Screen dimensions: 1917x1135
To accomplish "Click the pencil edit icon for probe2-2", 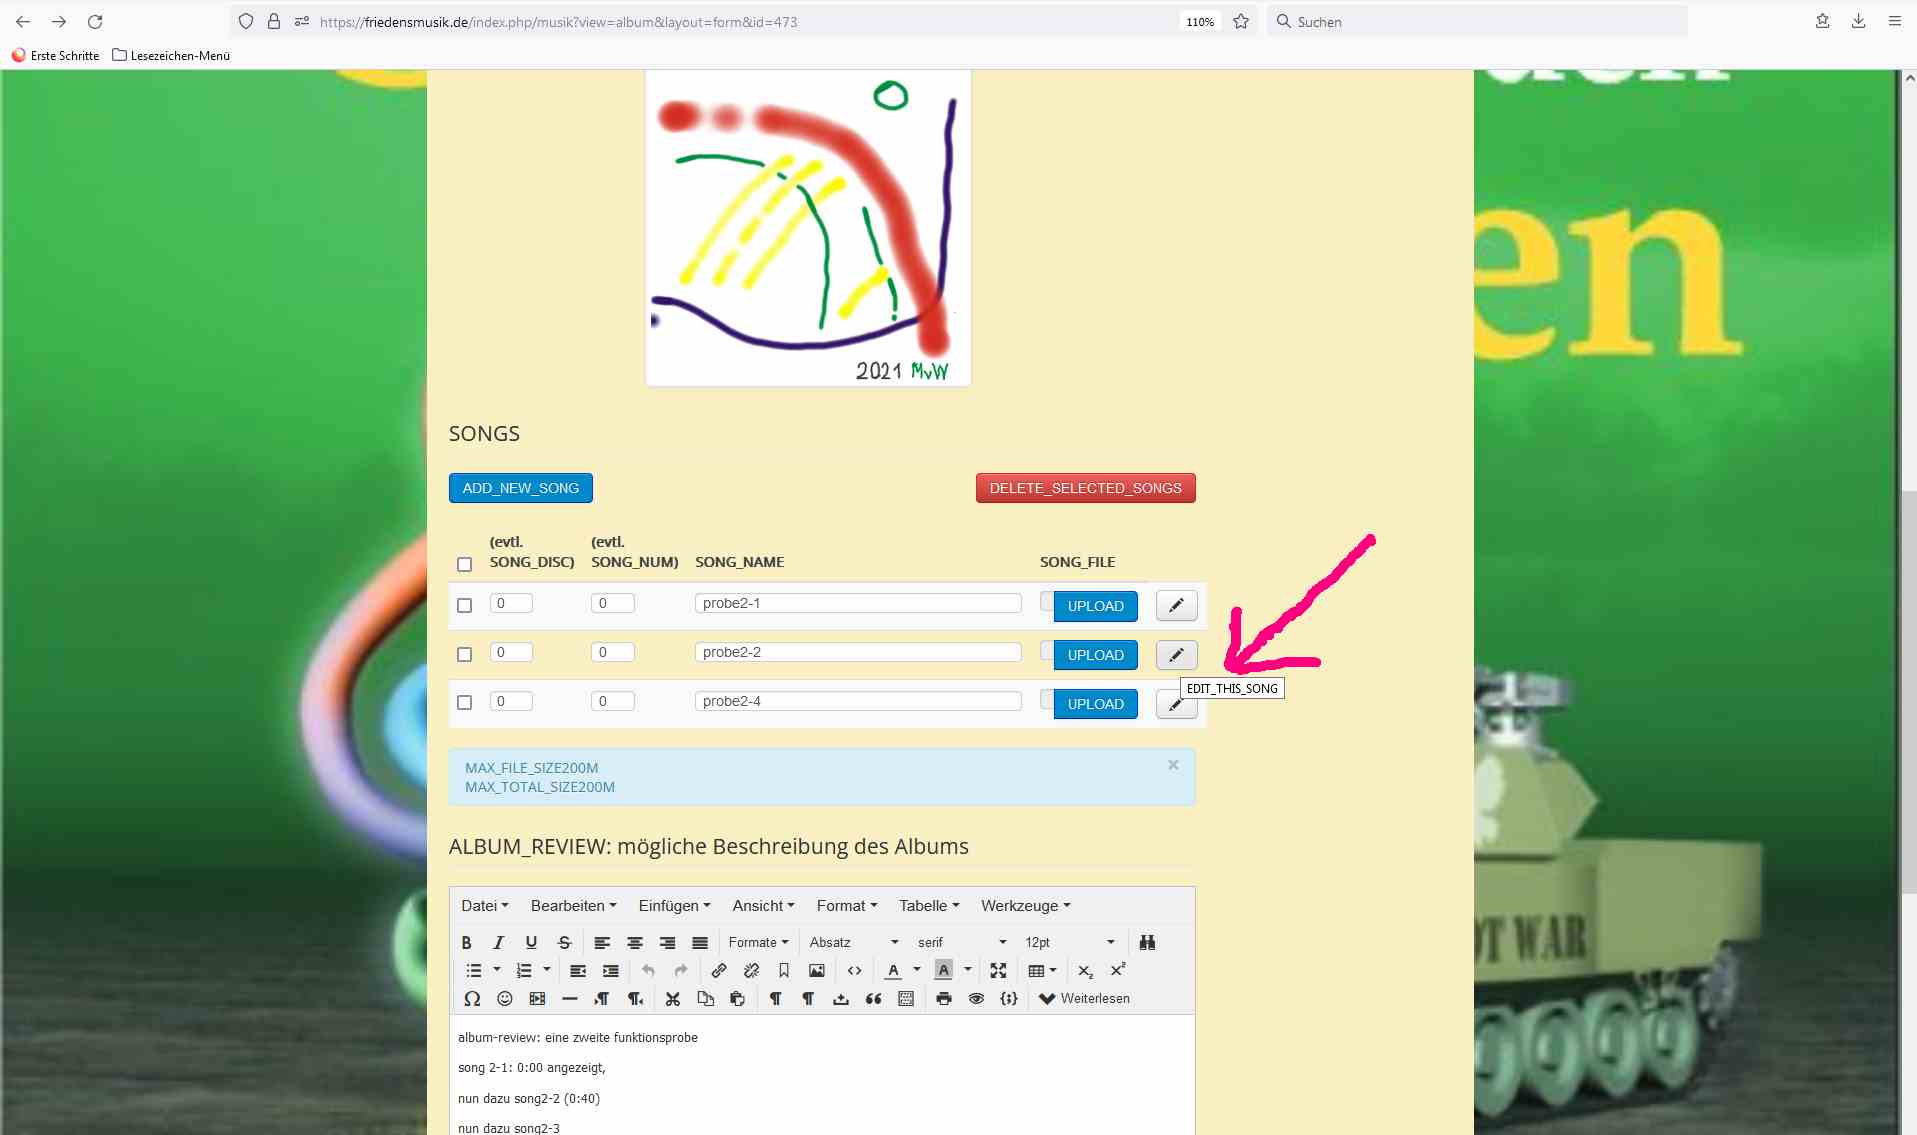I will click(1176, 655).
